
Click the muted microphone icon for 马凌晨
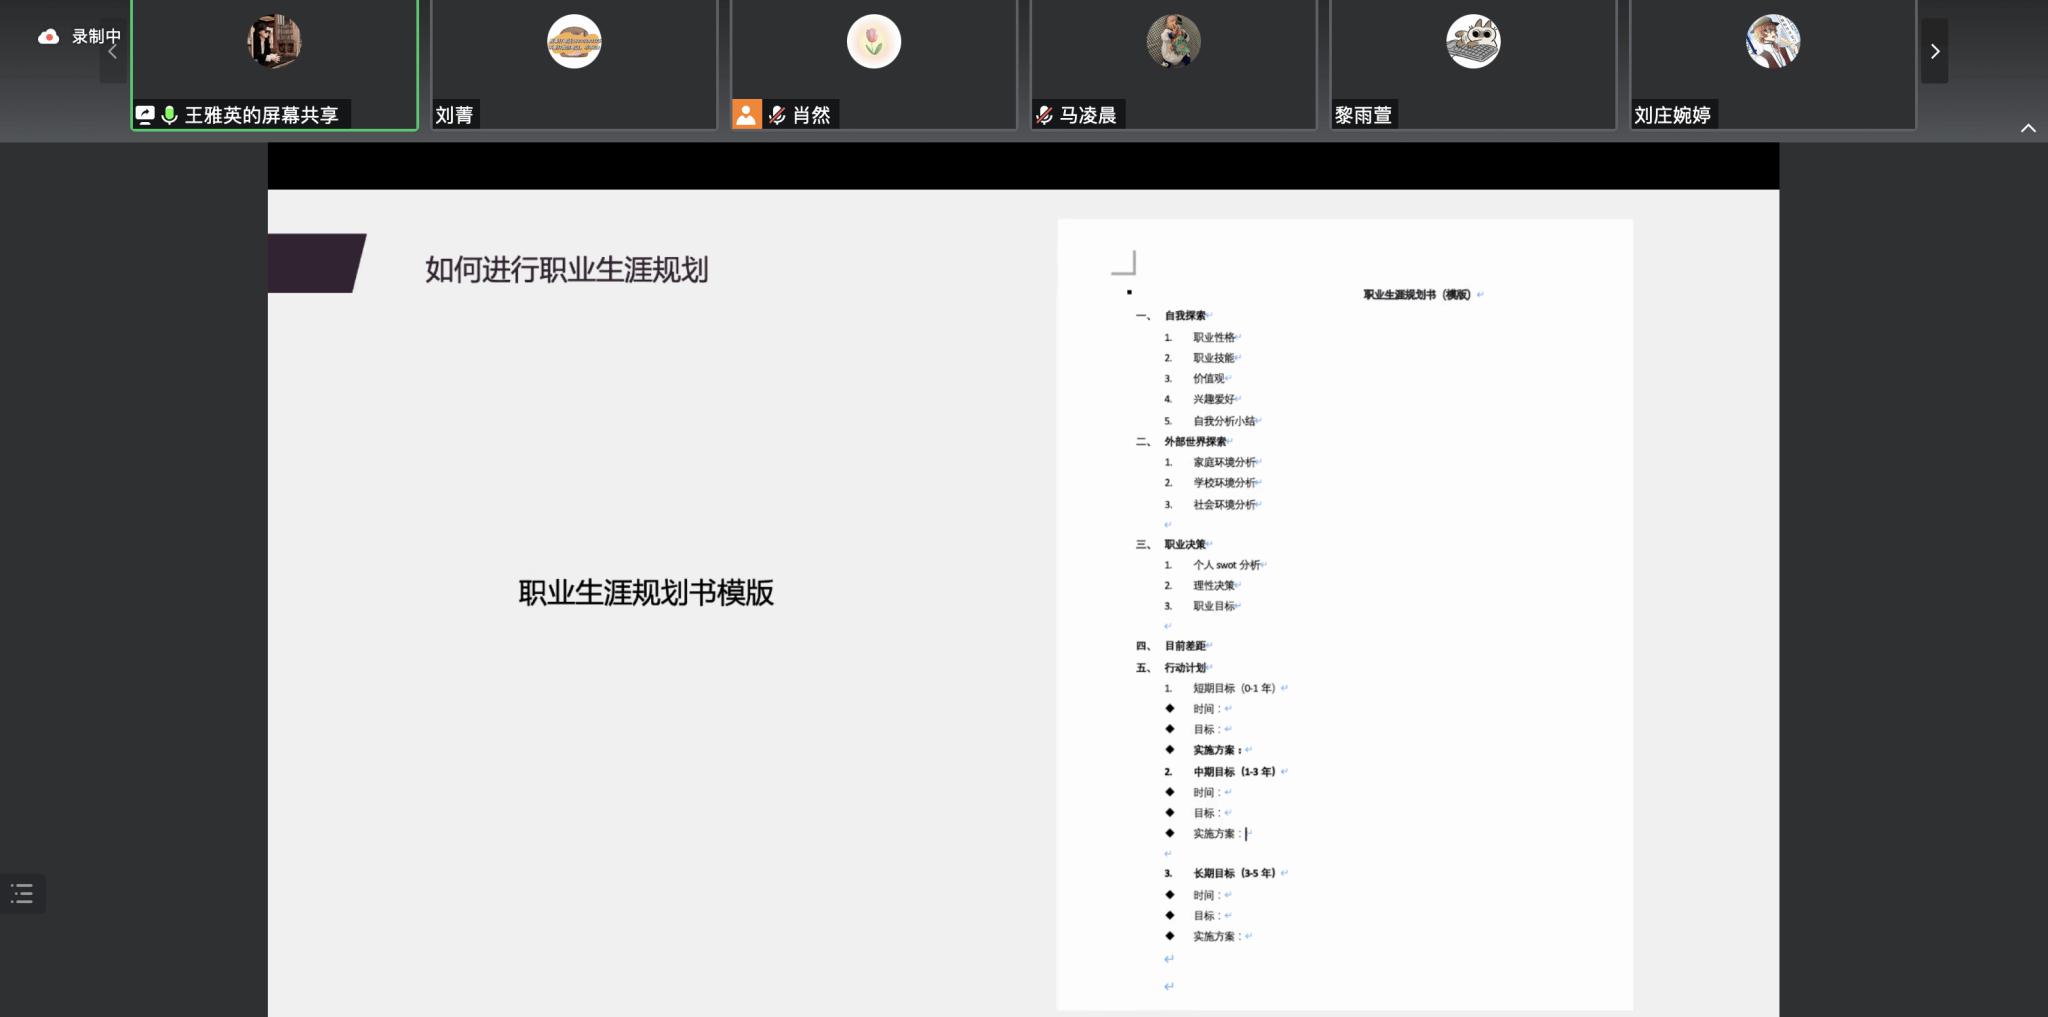pyautogui.click(x=1044, y=115)
